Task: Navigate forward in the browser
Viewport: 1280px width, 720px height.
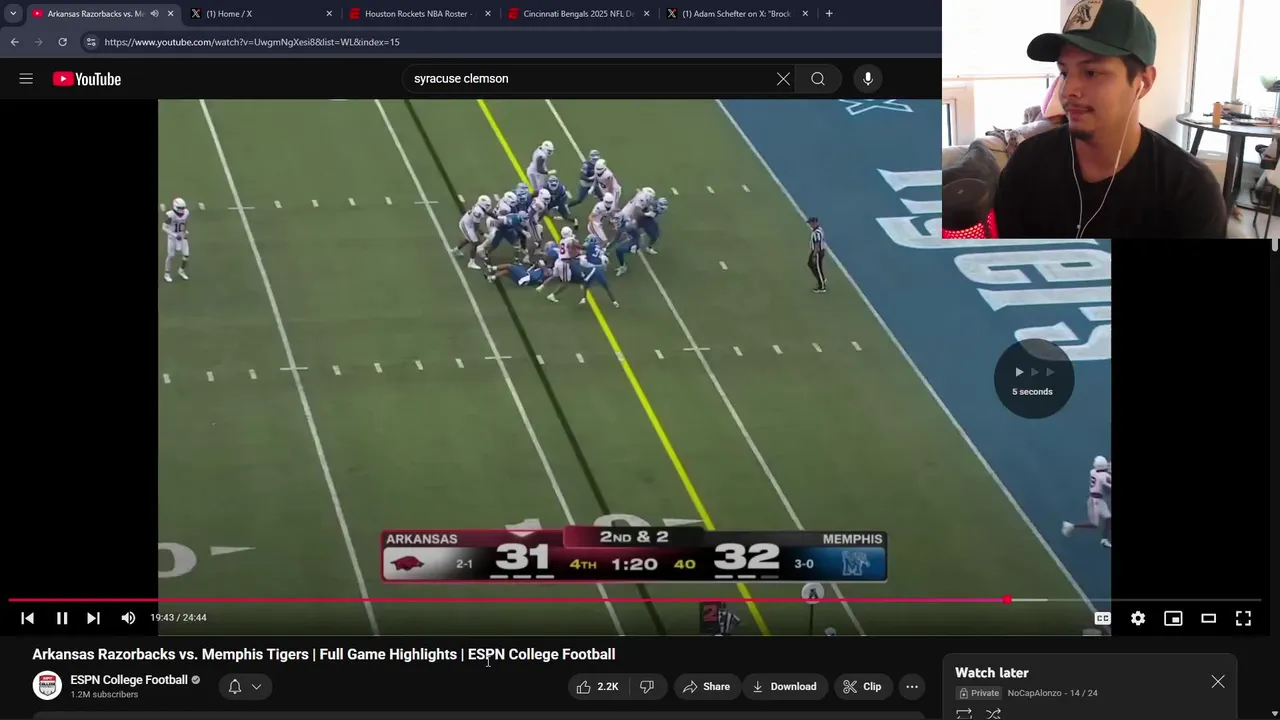Action: click(38, 42)
